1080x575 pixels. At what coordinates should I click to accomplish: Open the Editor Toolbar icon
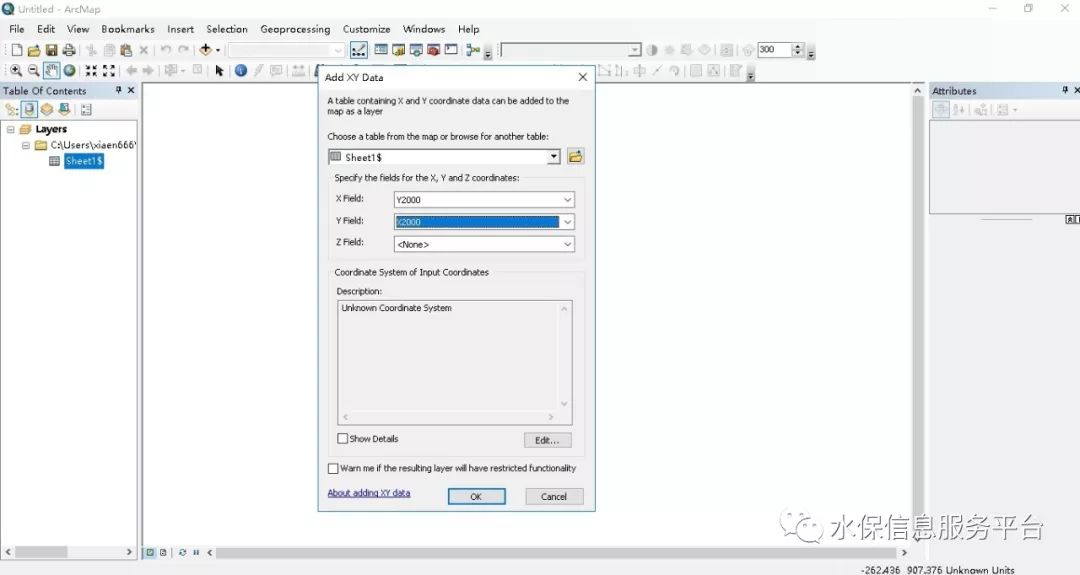[359, 50]
